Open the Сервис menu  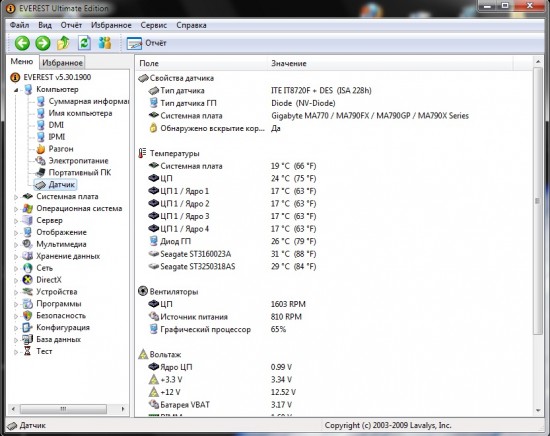point(154,25)
